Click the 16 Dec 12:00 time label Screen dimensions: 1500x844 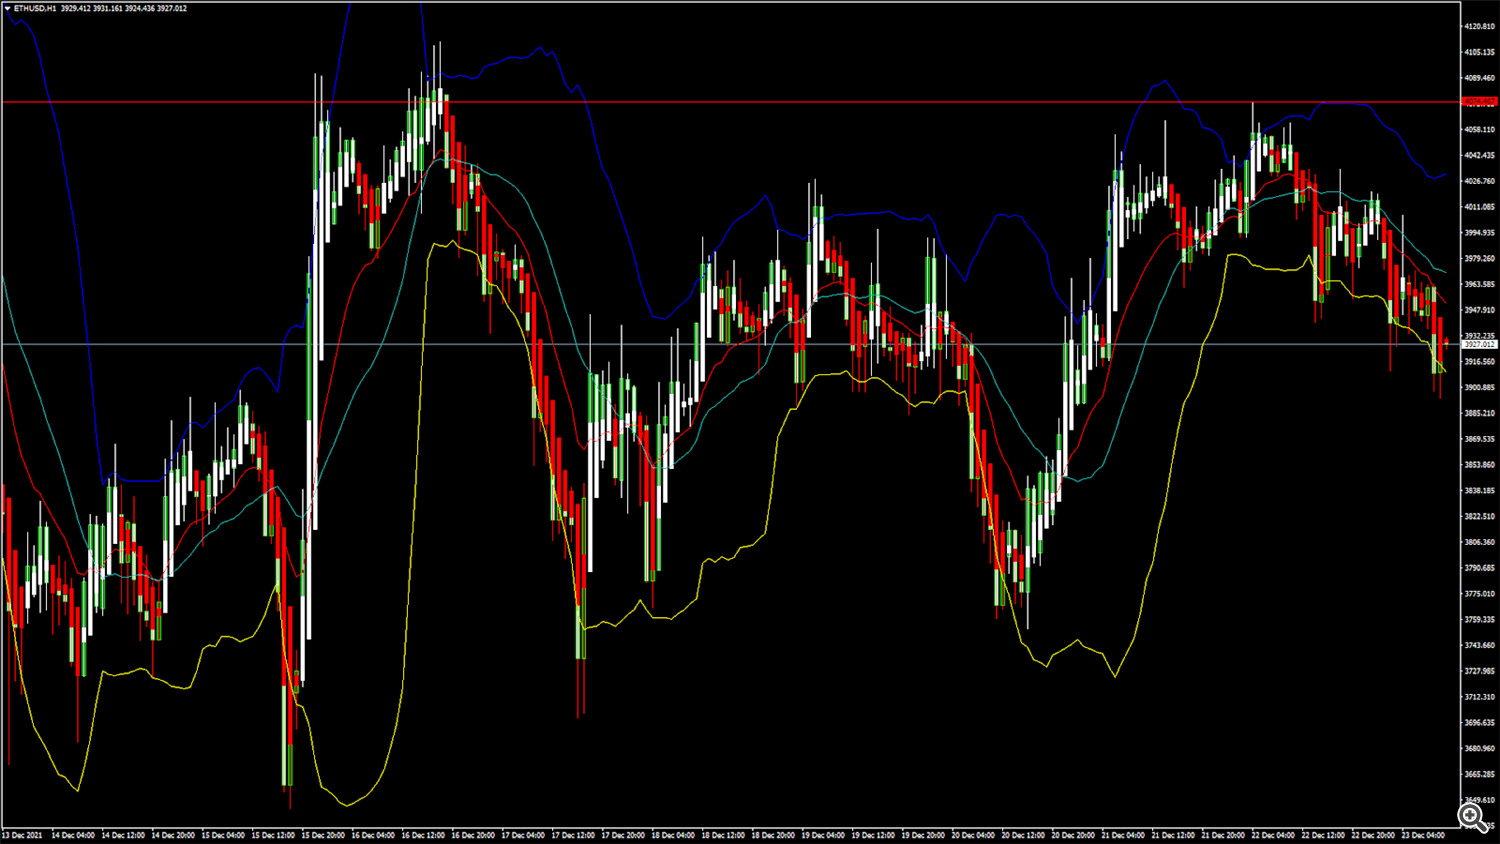(x=423, y=835)
